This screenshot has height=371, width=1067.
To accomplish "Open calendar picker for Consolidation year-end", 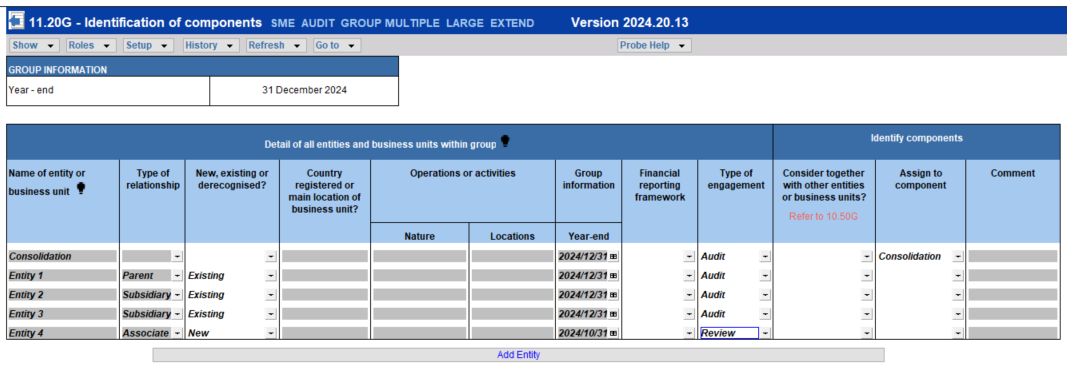I will pos(614,257).
